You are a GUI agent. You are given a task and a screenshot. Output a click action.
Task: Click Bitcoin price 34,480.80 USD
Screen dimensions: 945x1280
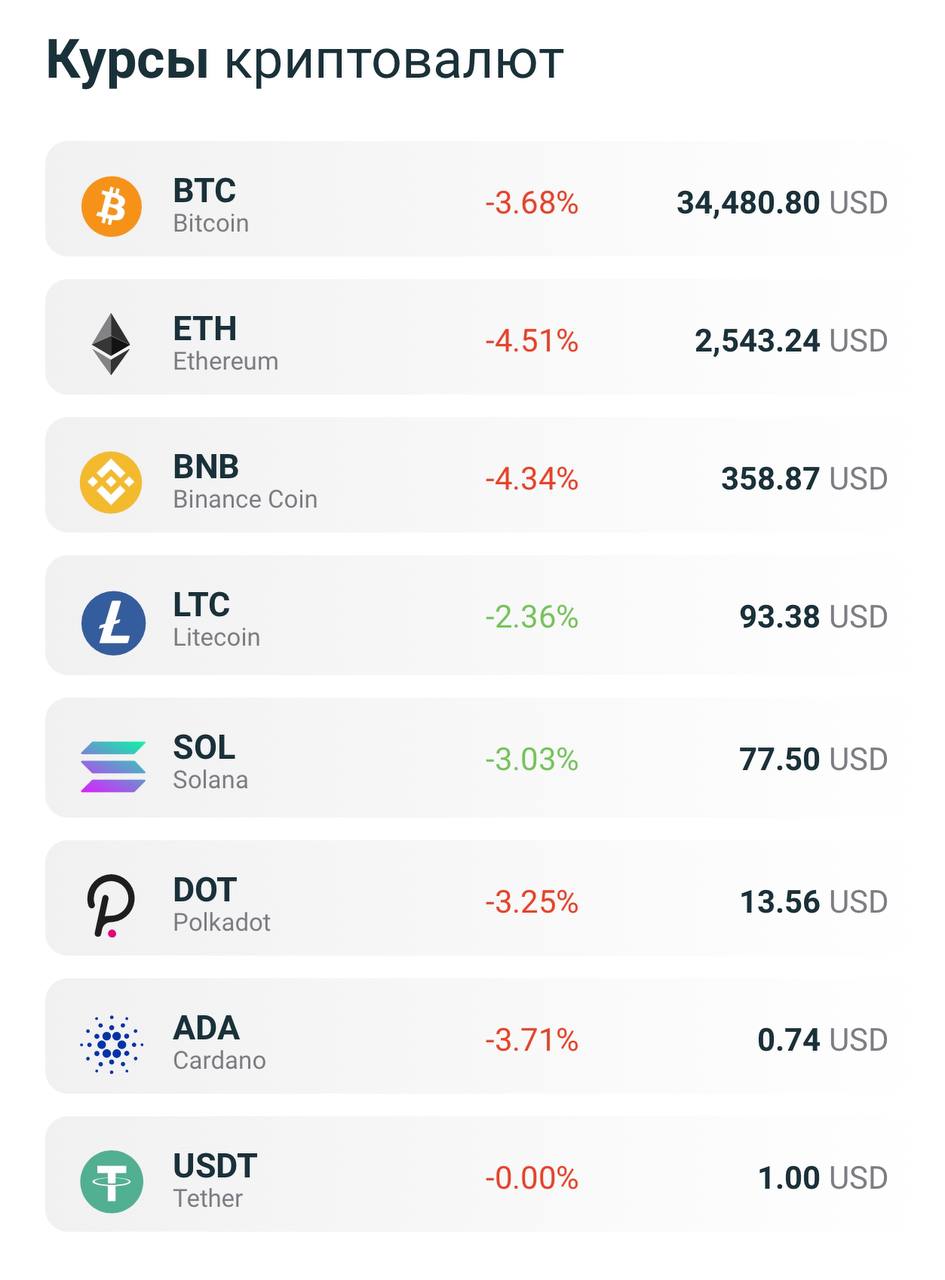pyautogui.click(x=781, y=203)
